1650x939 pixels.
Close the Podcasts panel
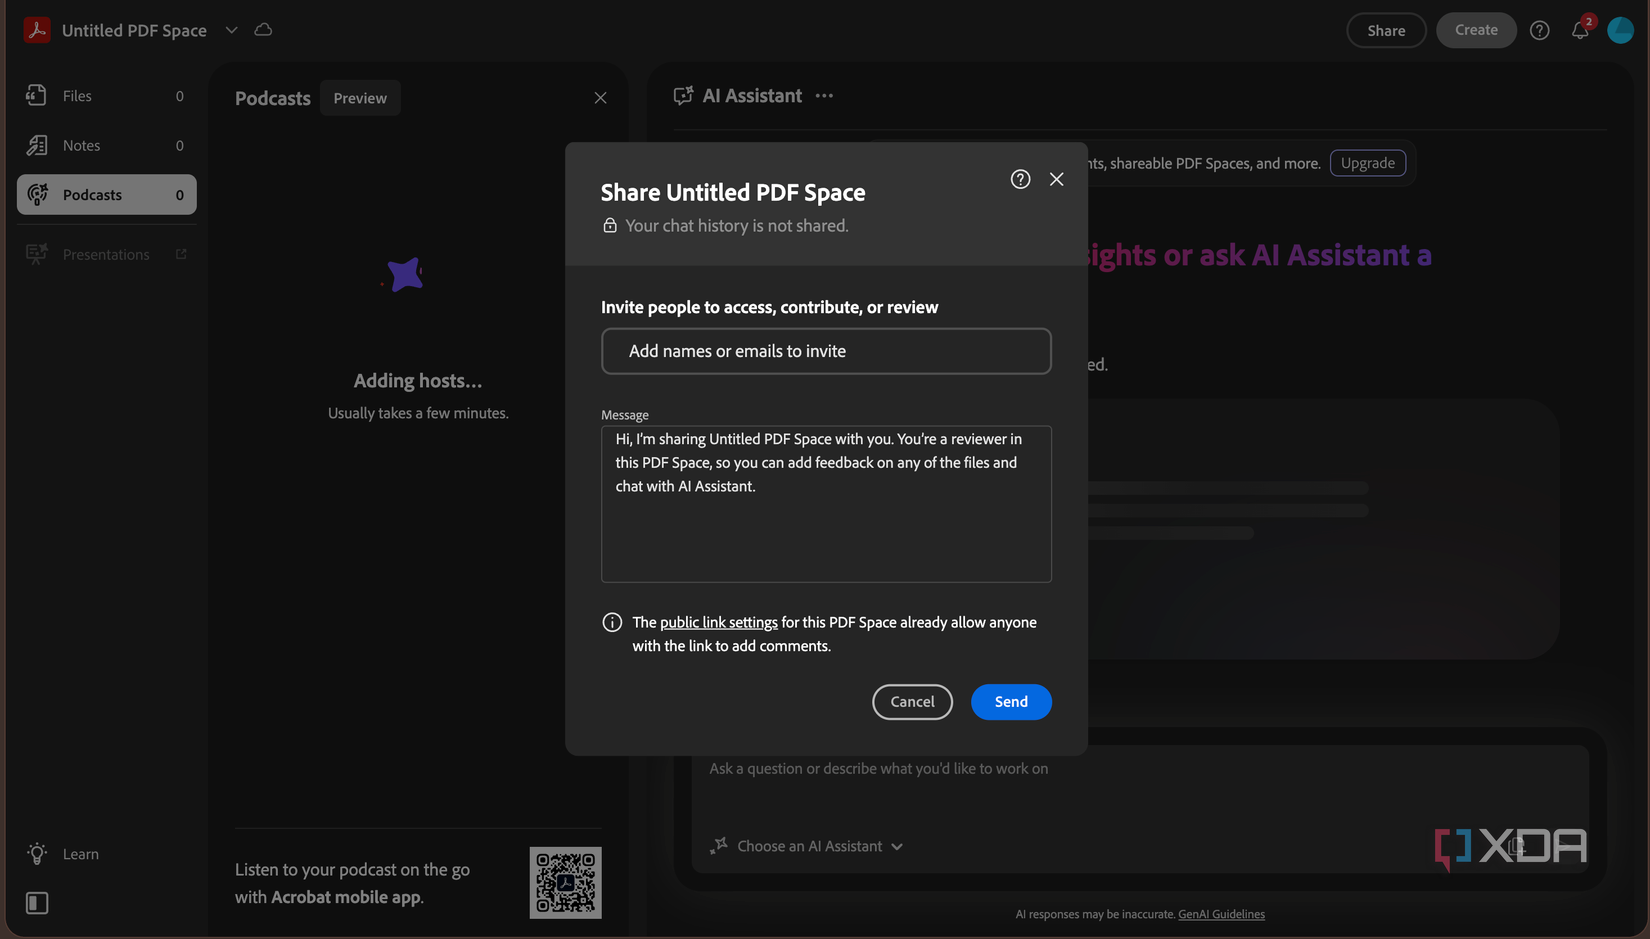[600, 98]
